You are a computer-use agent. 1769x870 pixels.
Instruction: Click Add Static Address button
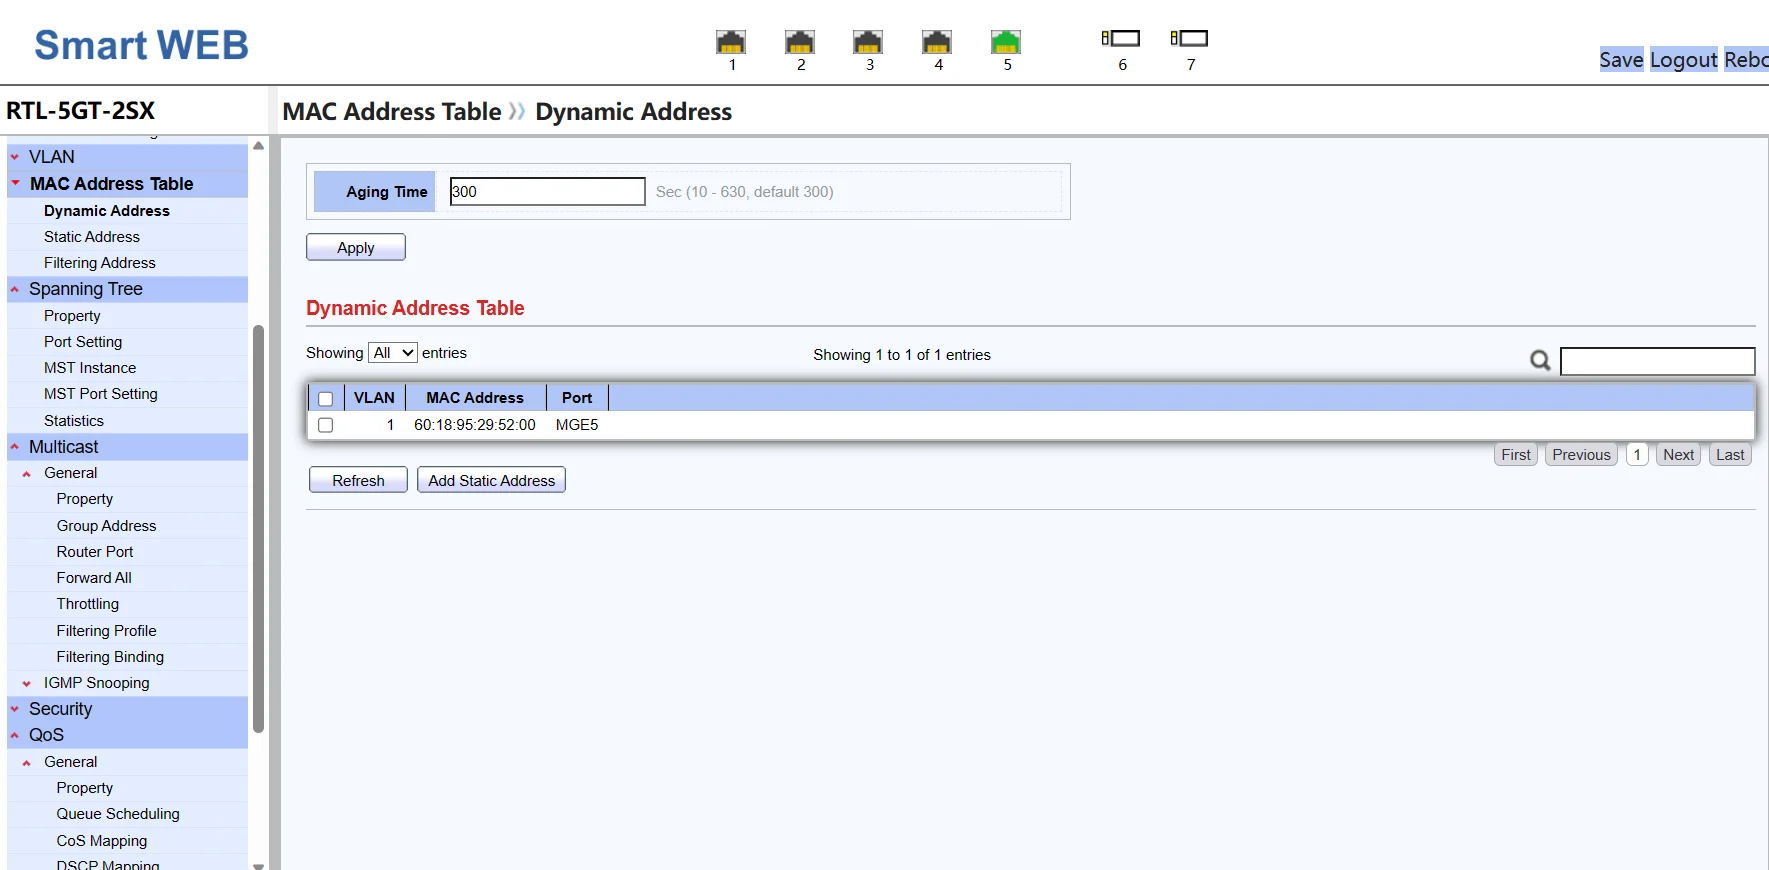pyautogui.click(x=491, y=481)
